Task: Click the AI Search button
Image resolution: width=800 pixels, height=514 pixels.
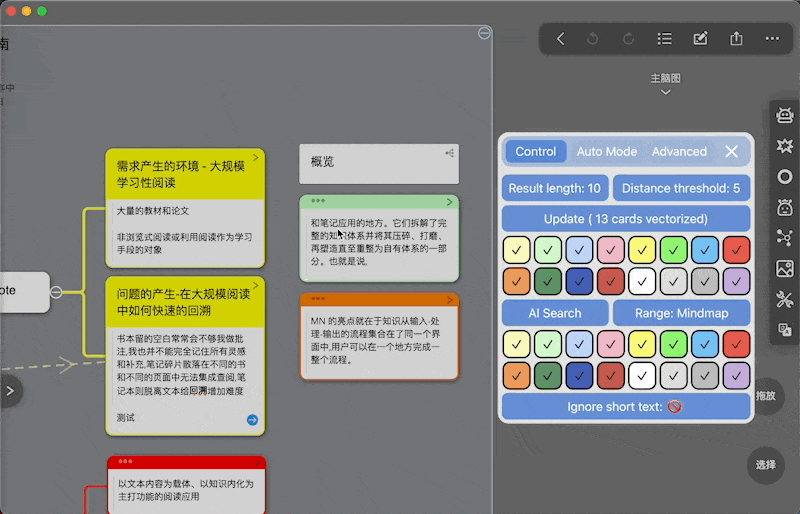Action: (x=555, y=313)
